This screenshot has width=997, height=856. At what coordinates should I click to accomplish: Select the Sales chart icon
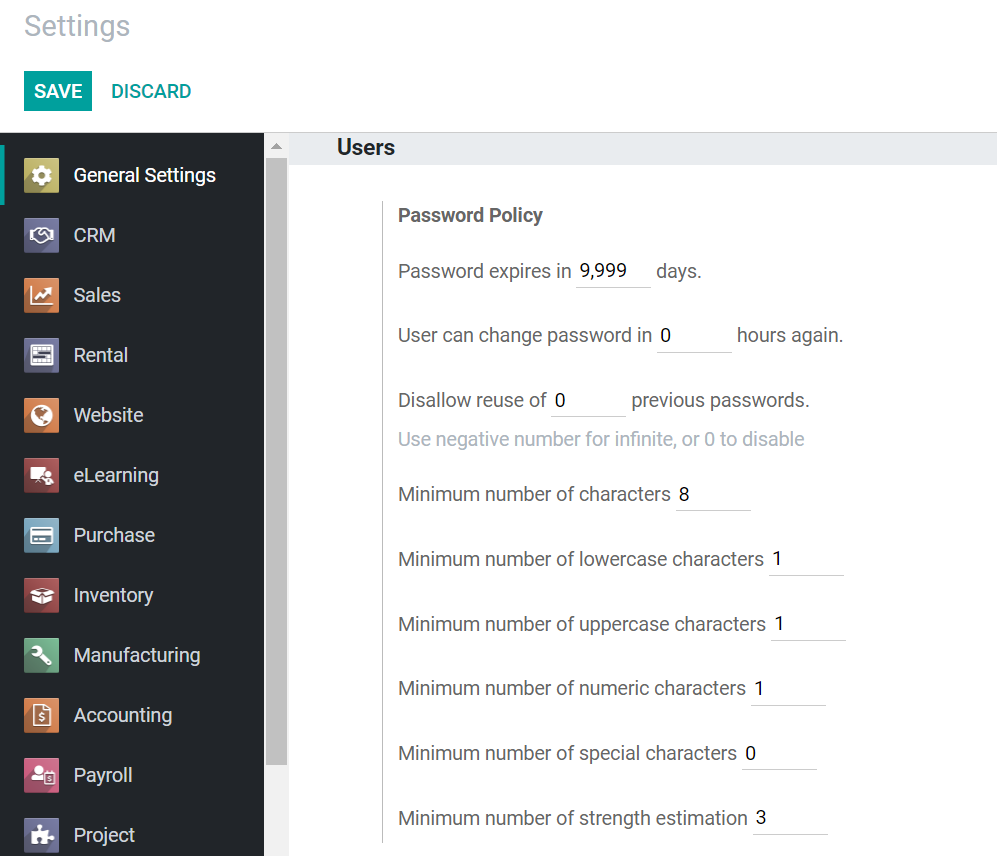[41, 295]
